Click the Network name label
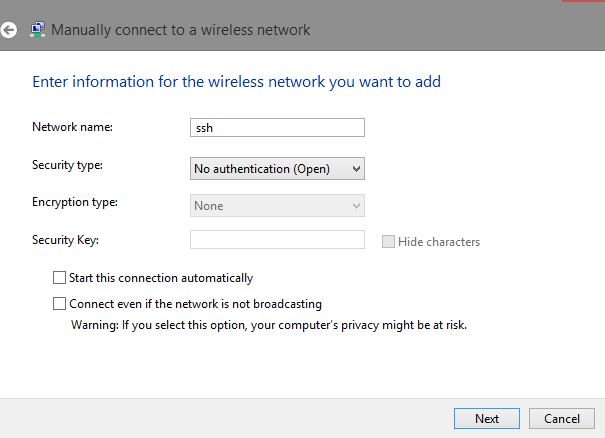Viewport: 605px width, 438px height. point(73,127)
